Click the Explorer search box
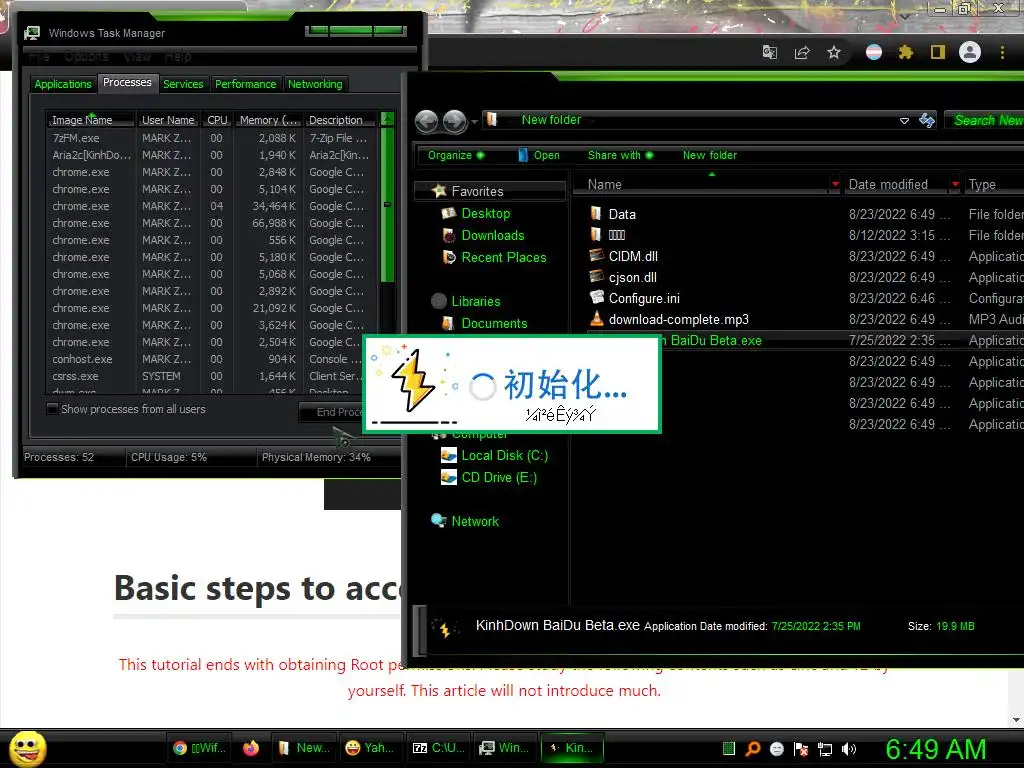Viewport: 1024px width, 768px height. 986,120
